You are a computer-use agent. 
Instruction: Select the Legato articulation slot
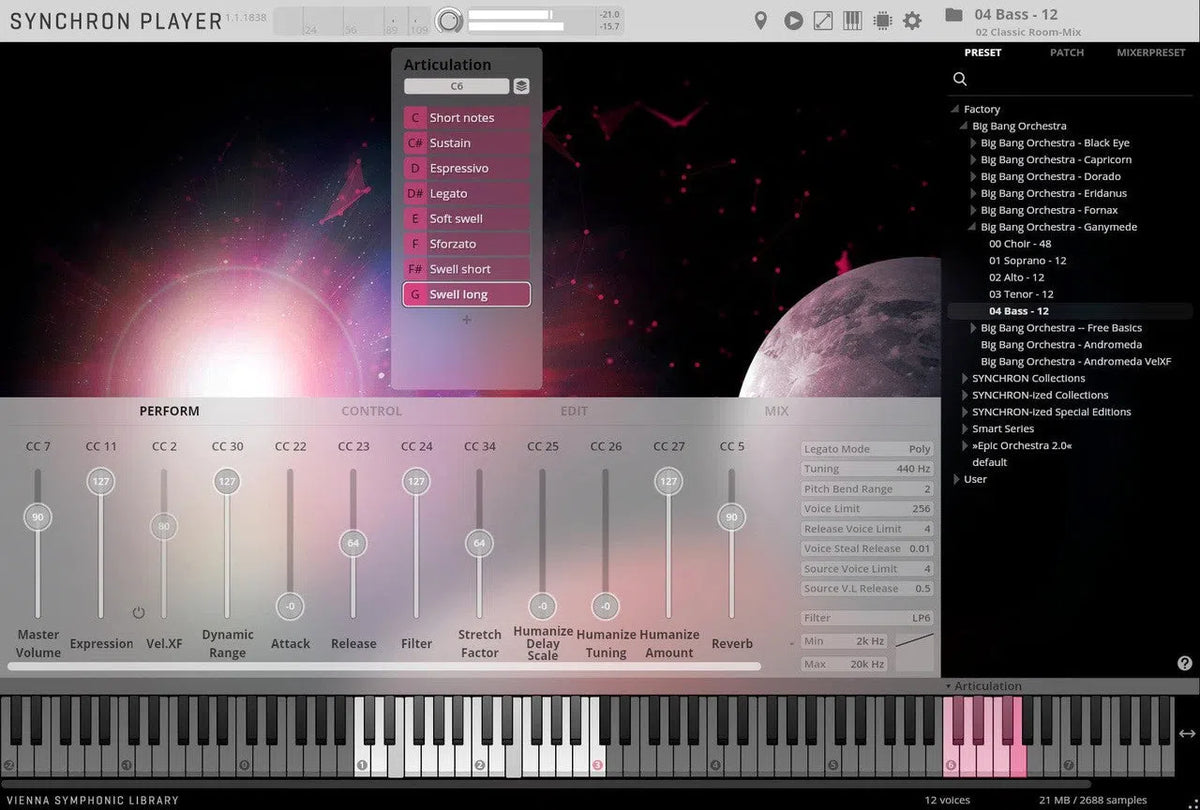466,193
